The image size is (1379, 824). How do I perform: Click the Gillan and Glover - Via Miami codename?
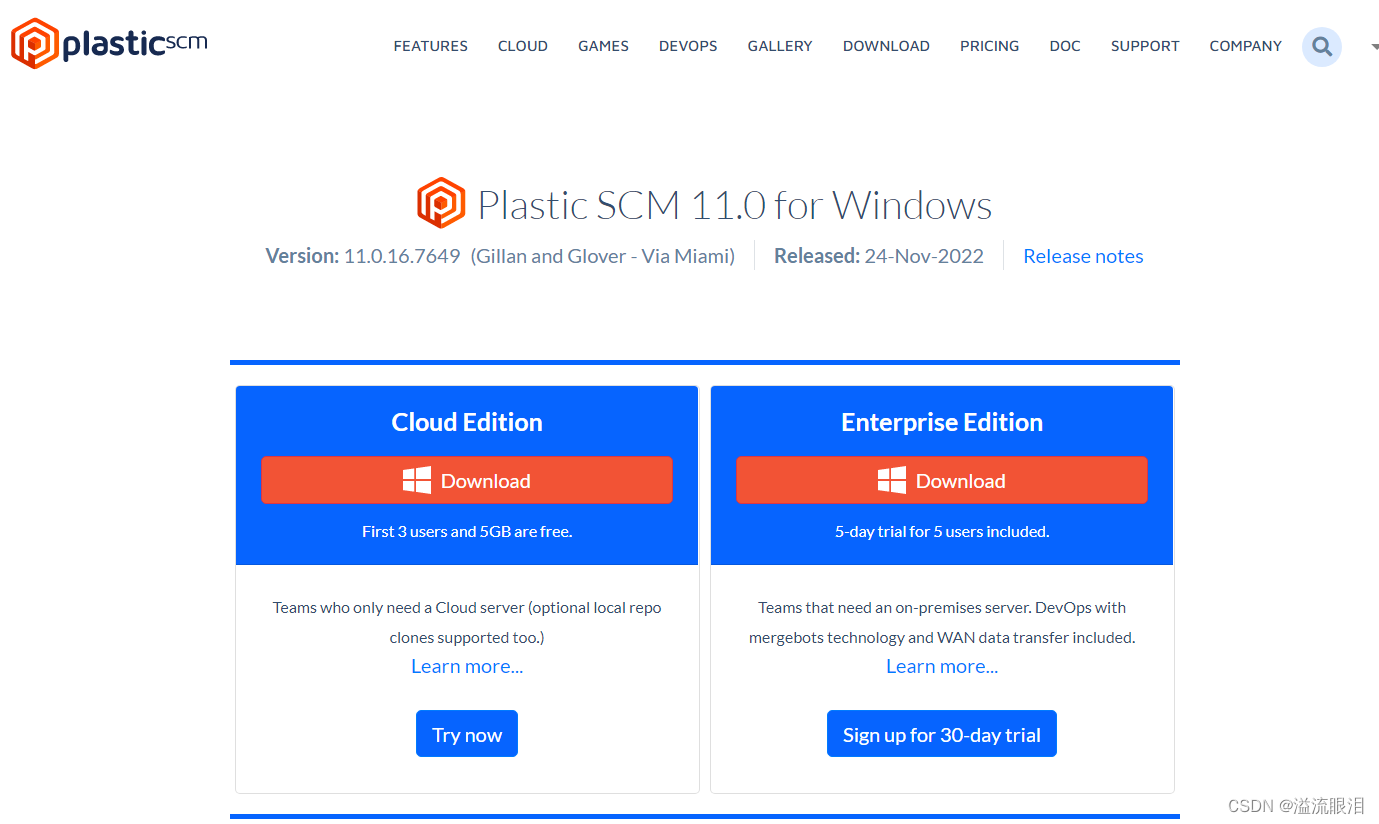pyautogui.click(x=603, y=256)
